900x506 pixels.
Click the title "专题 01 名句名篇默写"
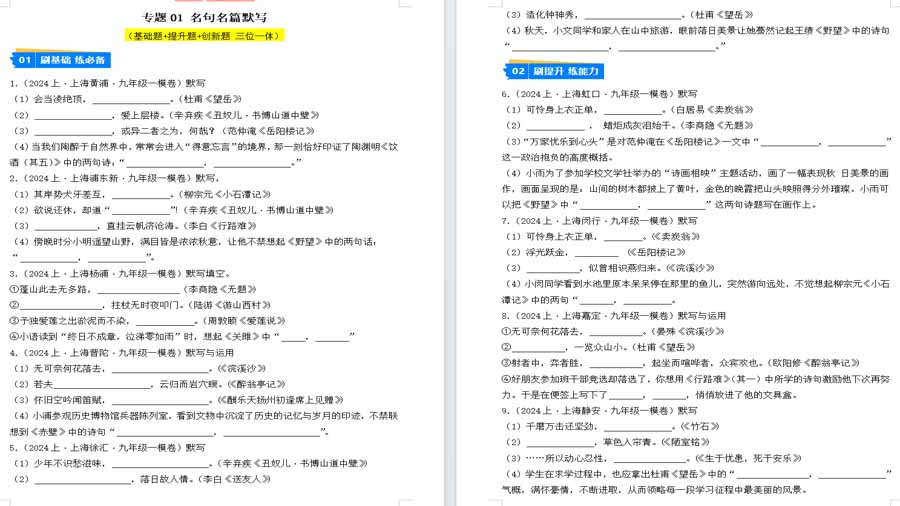pyautogui.click(x=204, y=17)
